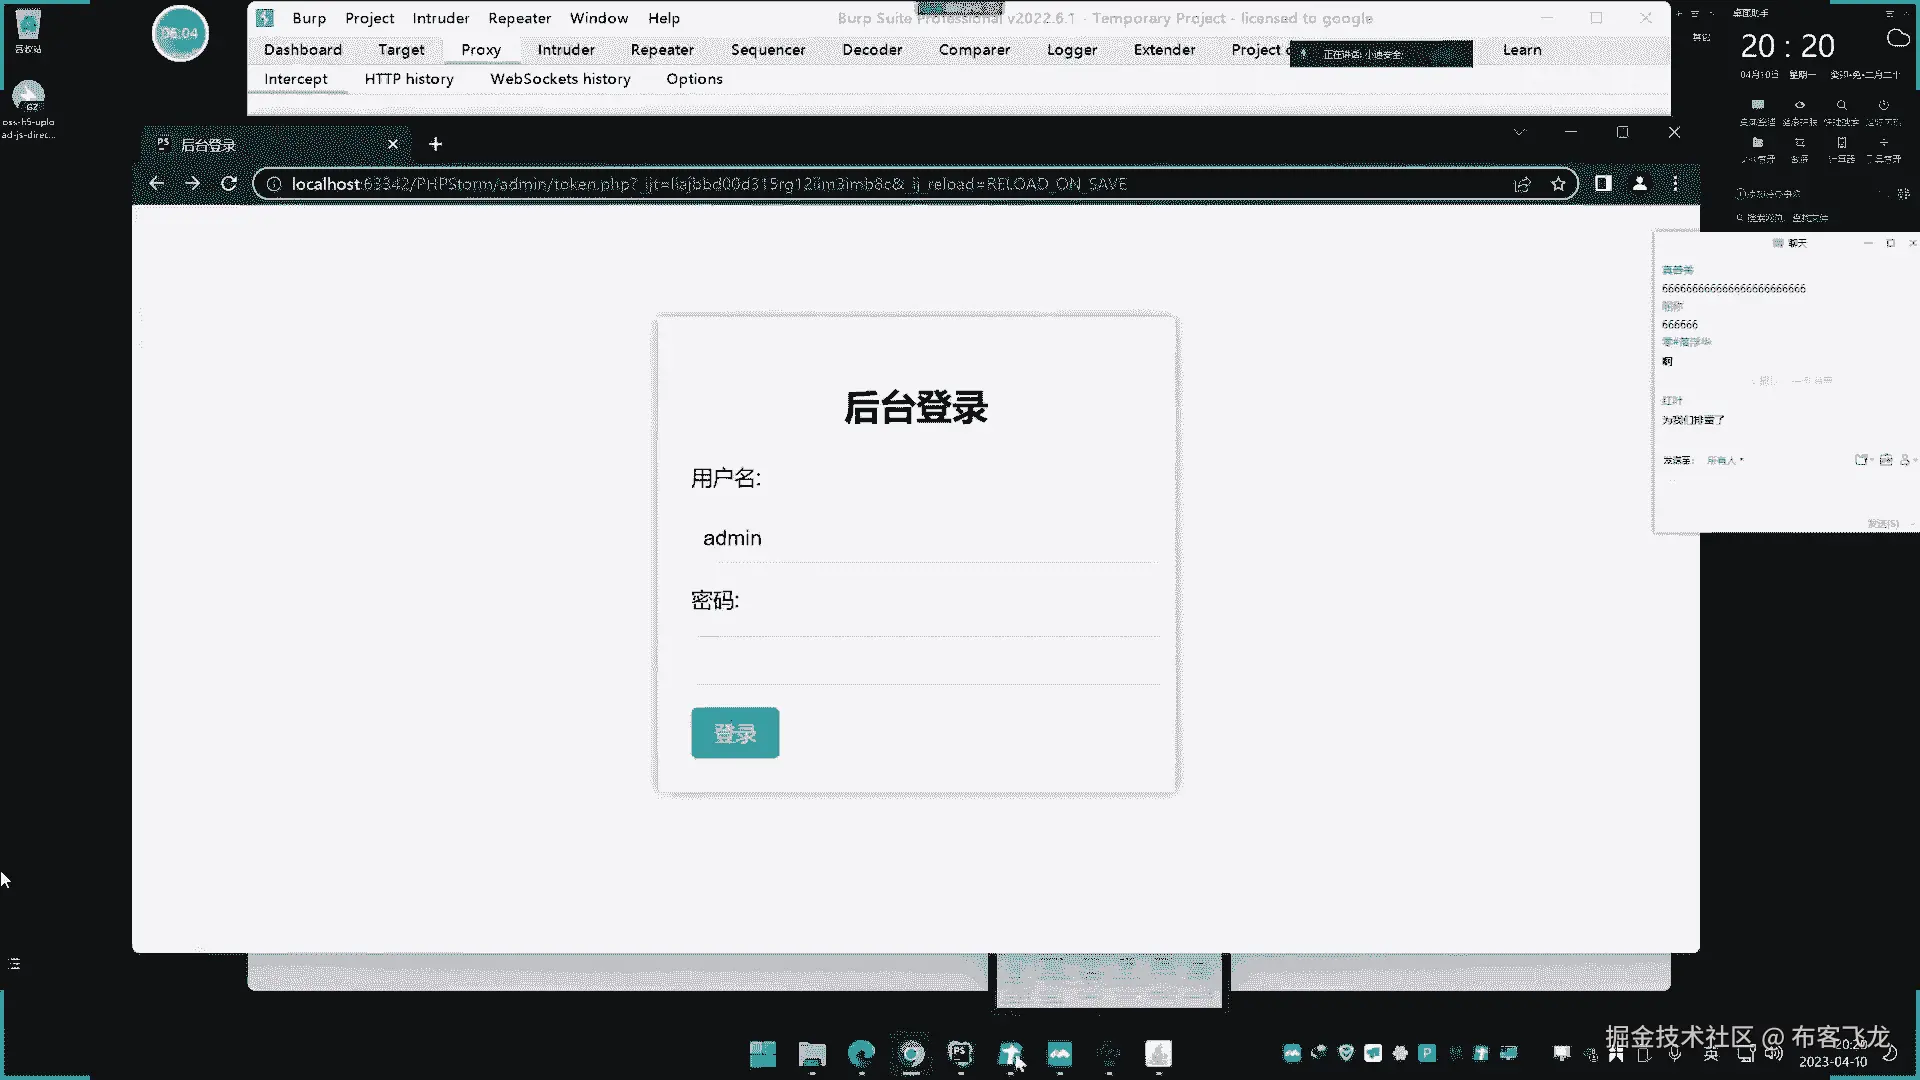Open the browser profile icon

[1640, 184]
